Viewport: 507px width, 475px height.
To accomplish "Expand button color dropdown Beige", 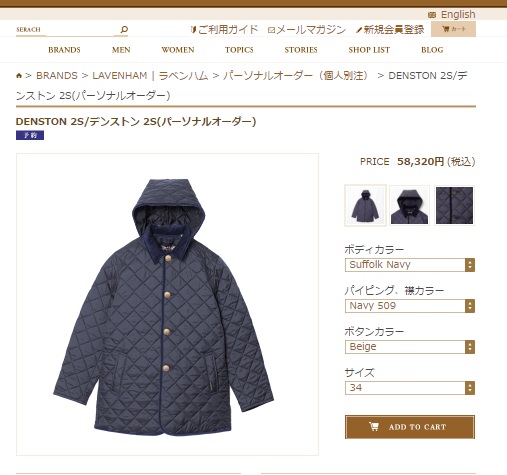I will click(410, 347).
